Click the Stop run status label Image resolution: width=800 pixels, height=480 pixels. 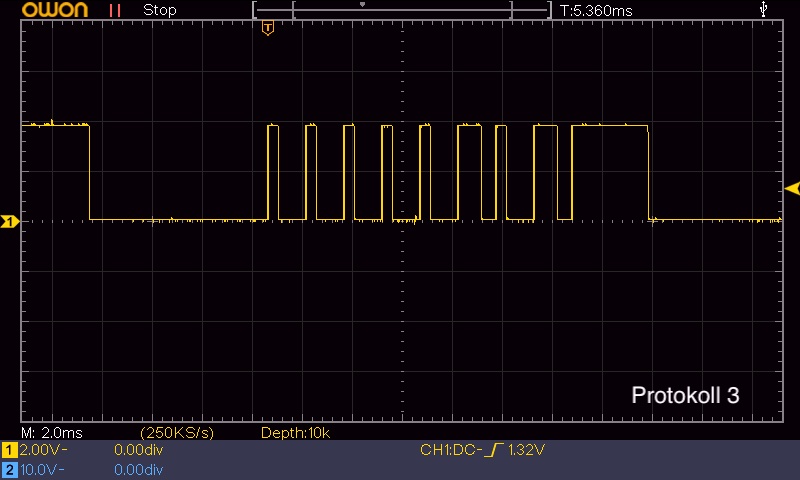point(160,10)
